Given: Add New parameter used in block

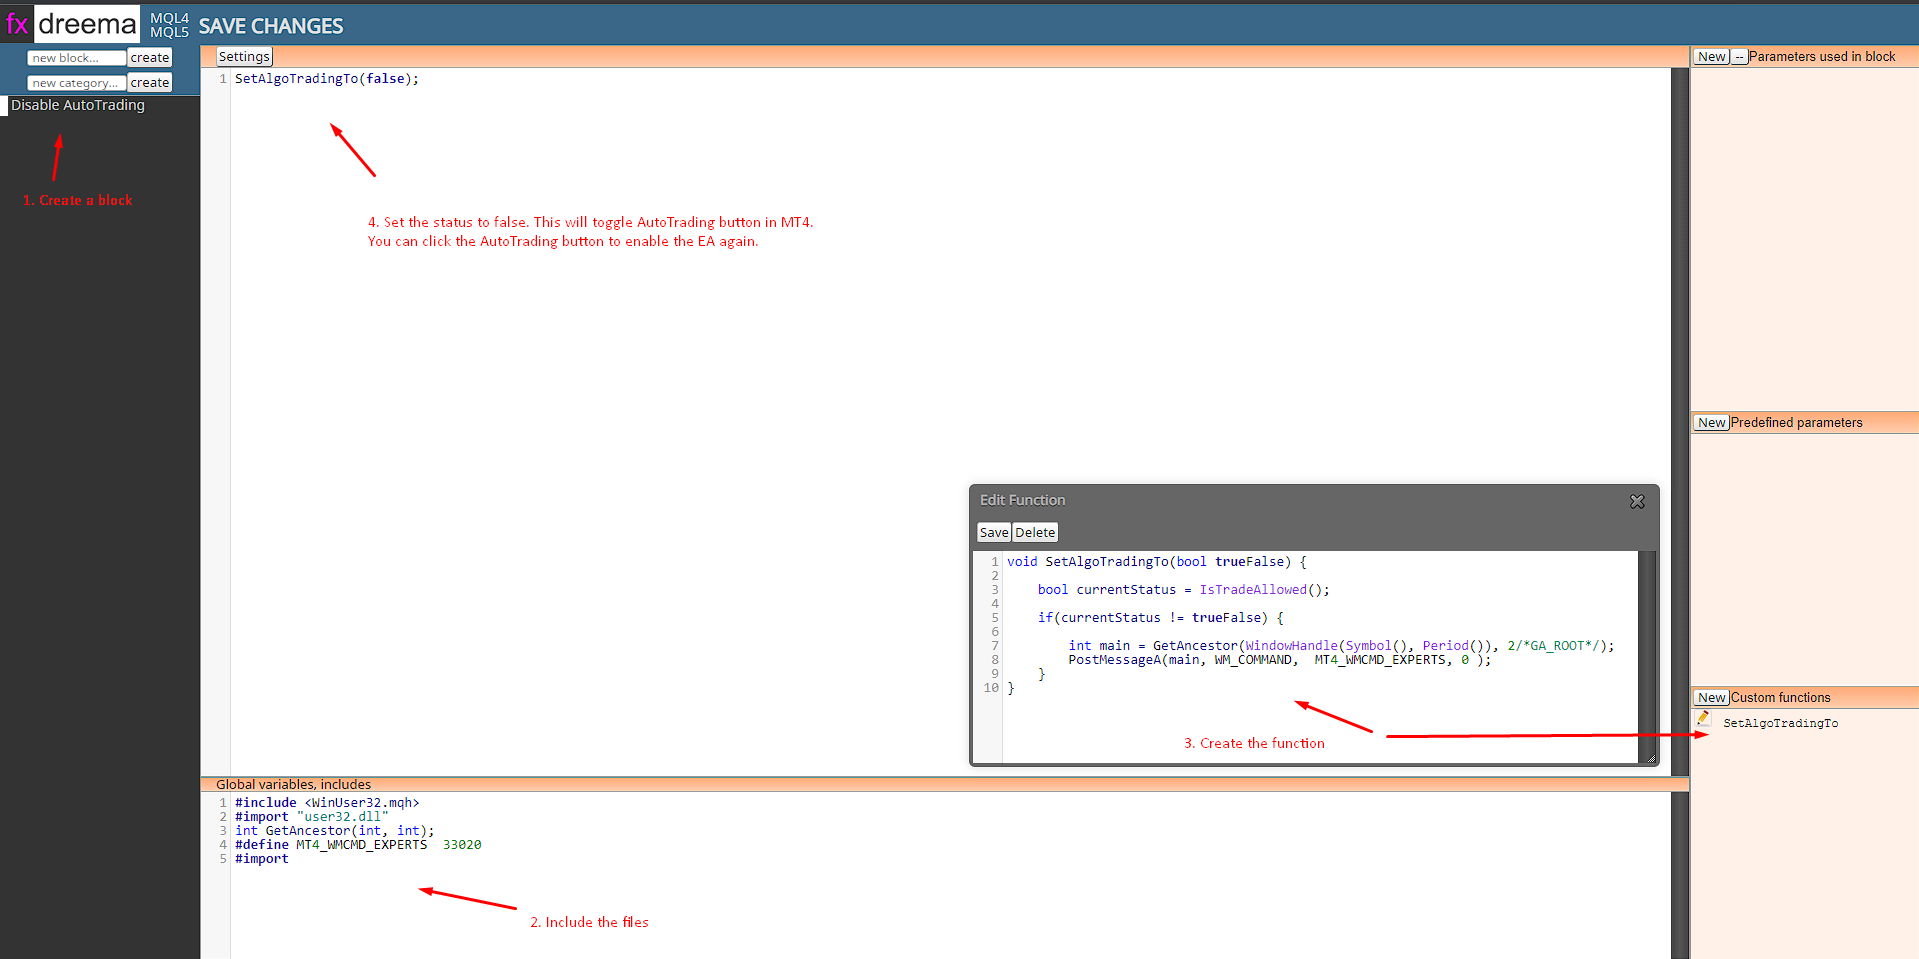Looking at the screenshot, I should [x=1712, y=57].
